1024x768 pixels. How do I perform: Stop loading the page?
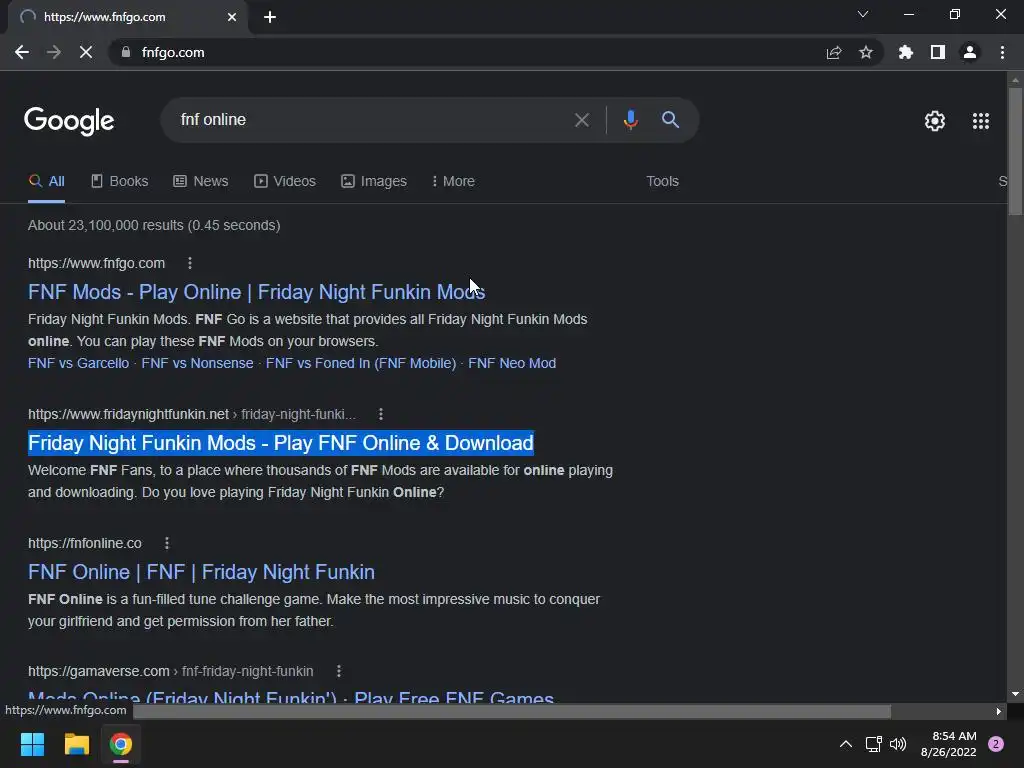tap(86, 52)
